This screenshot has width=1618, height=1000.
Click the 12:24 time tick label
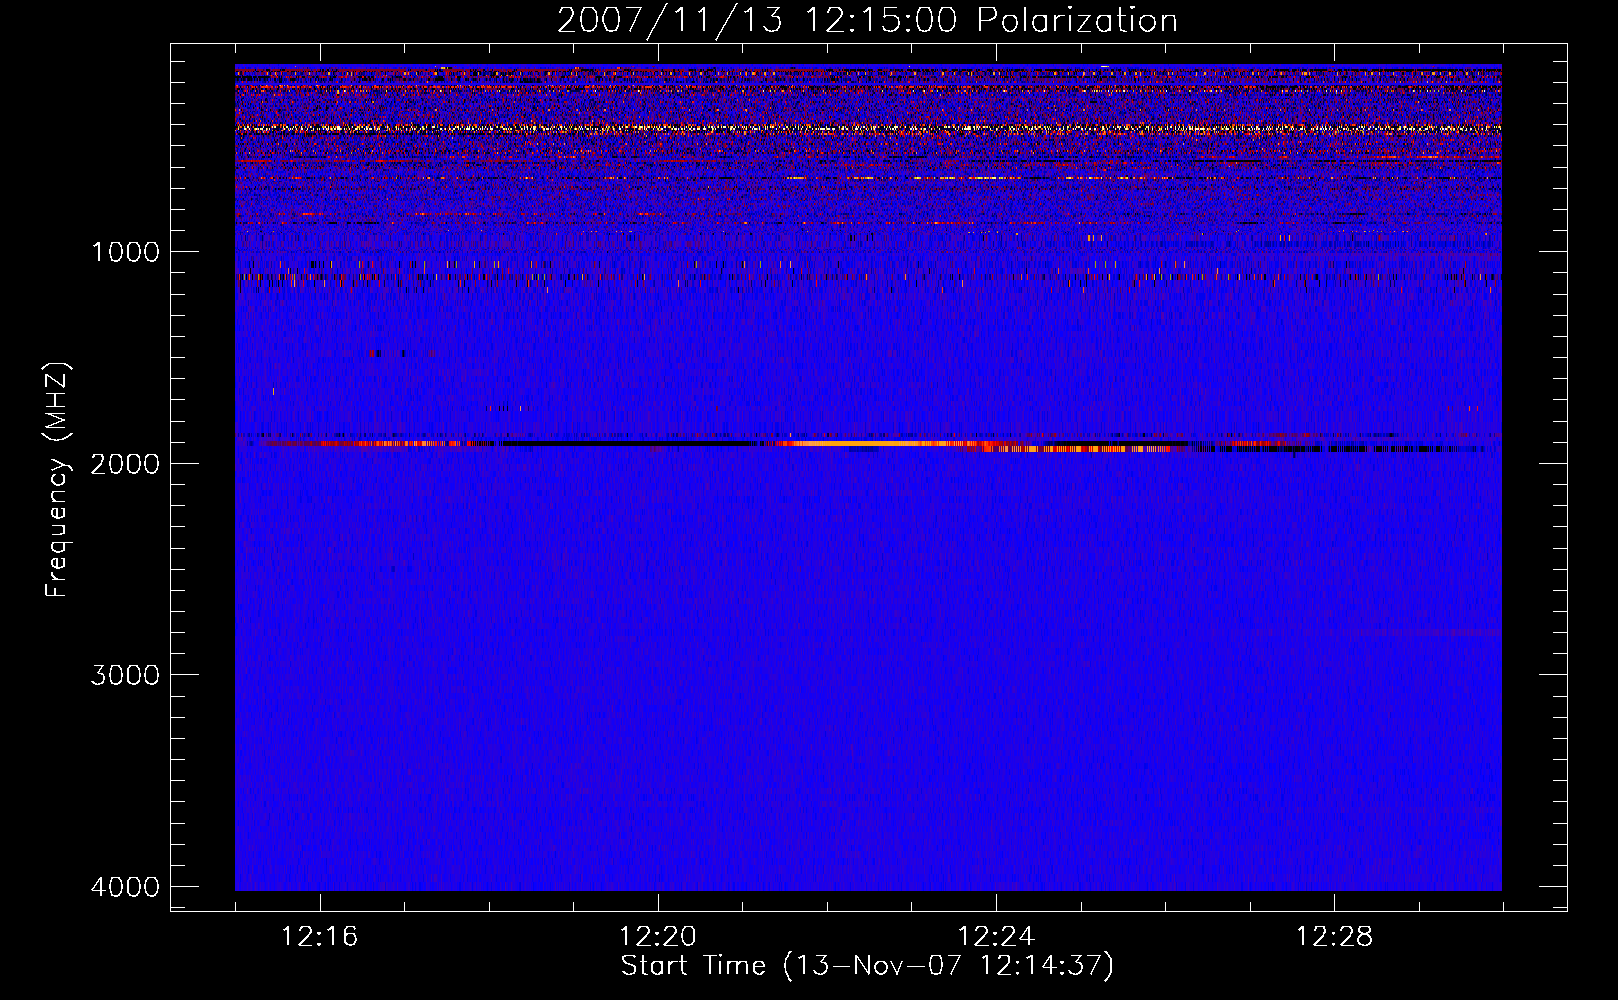click(996, 937)
